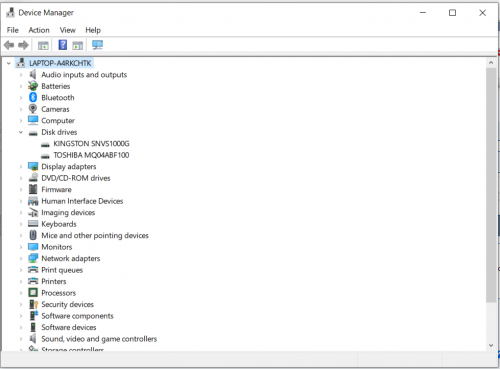Expand the Keyboards node
Image resolution: width=500 pixels, height=369 pixels.
tap(21, 224)
